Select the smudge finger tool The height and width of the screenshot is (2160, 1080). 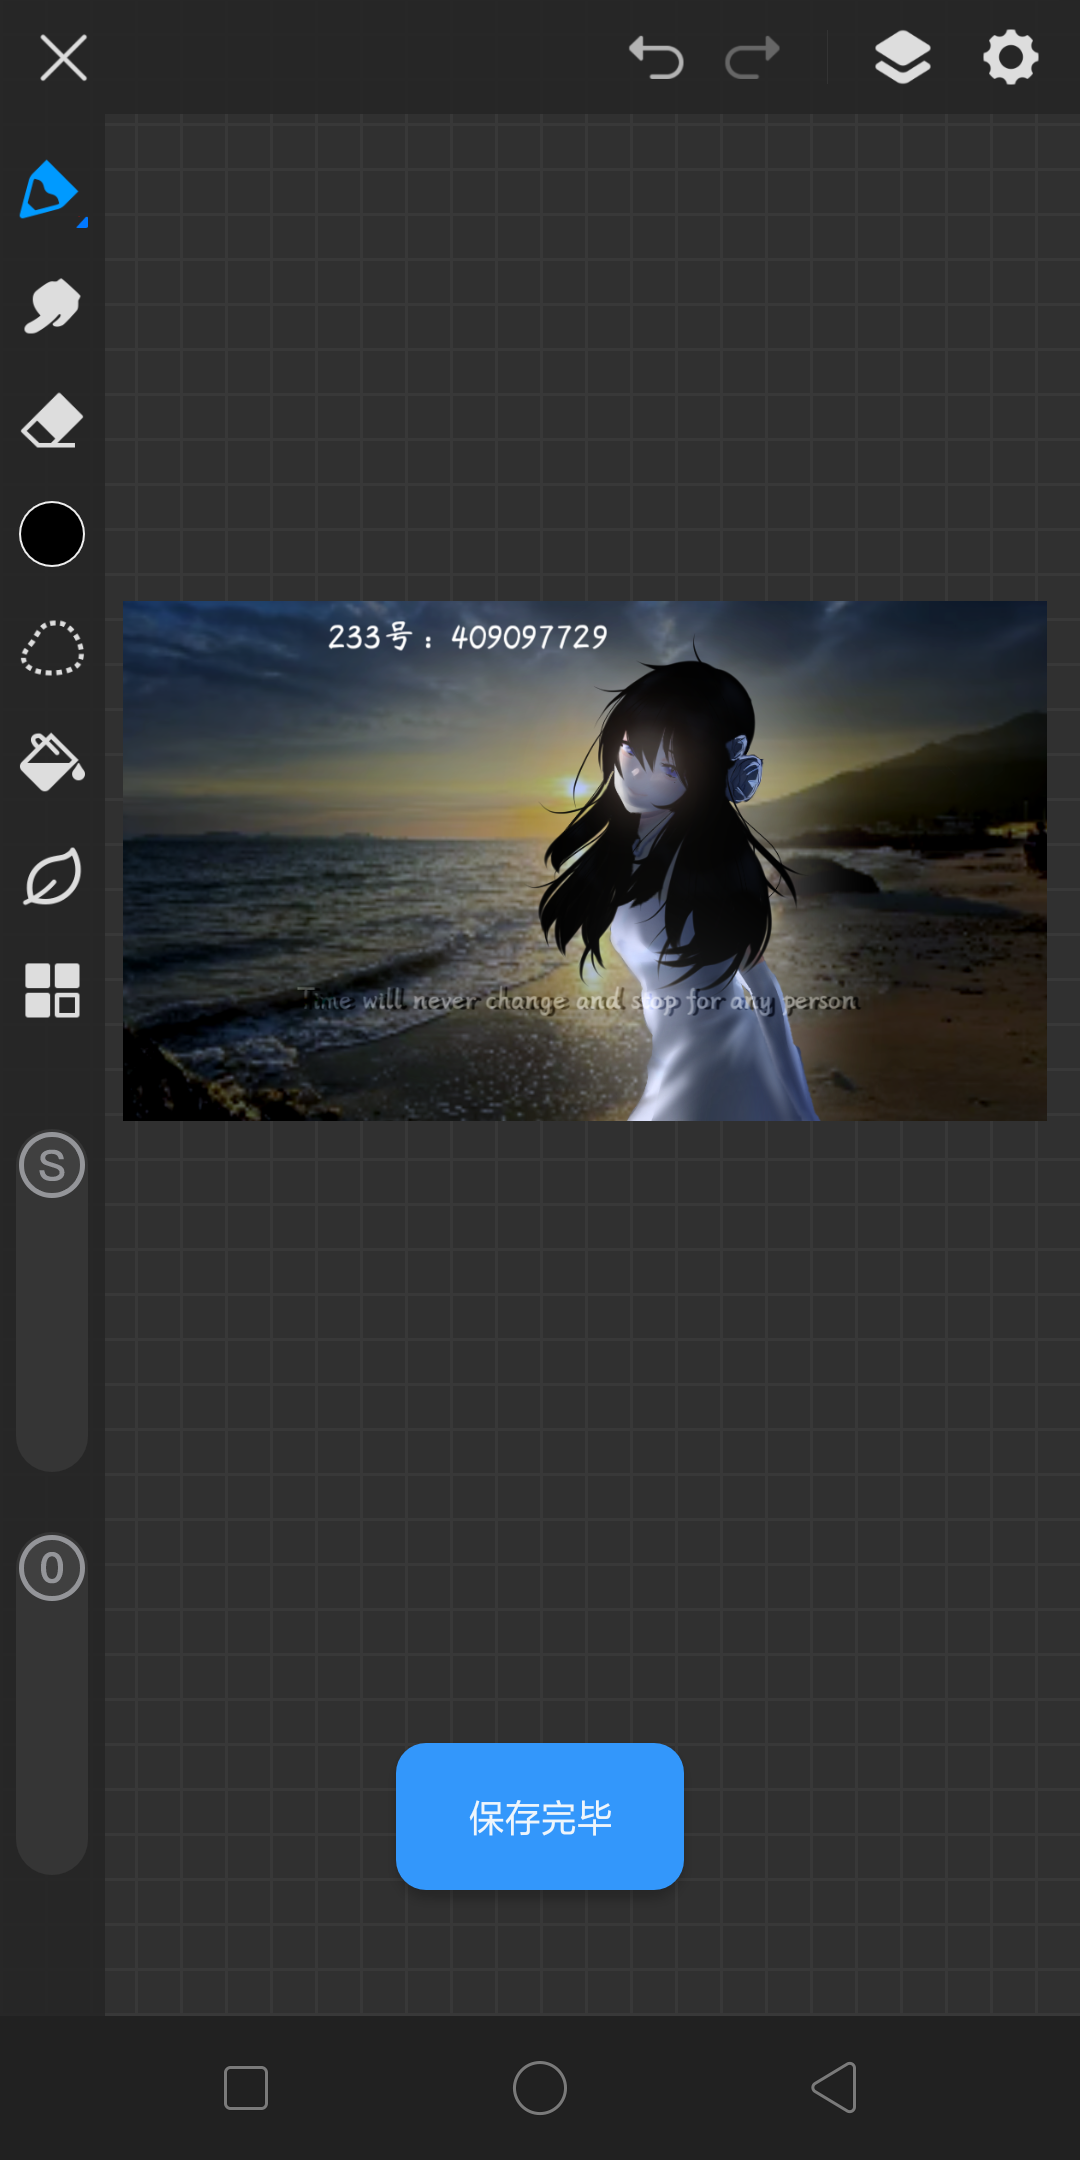tap(52, 306)
